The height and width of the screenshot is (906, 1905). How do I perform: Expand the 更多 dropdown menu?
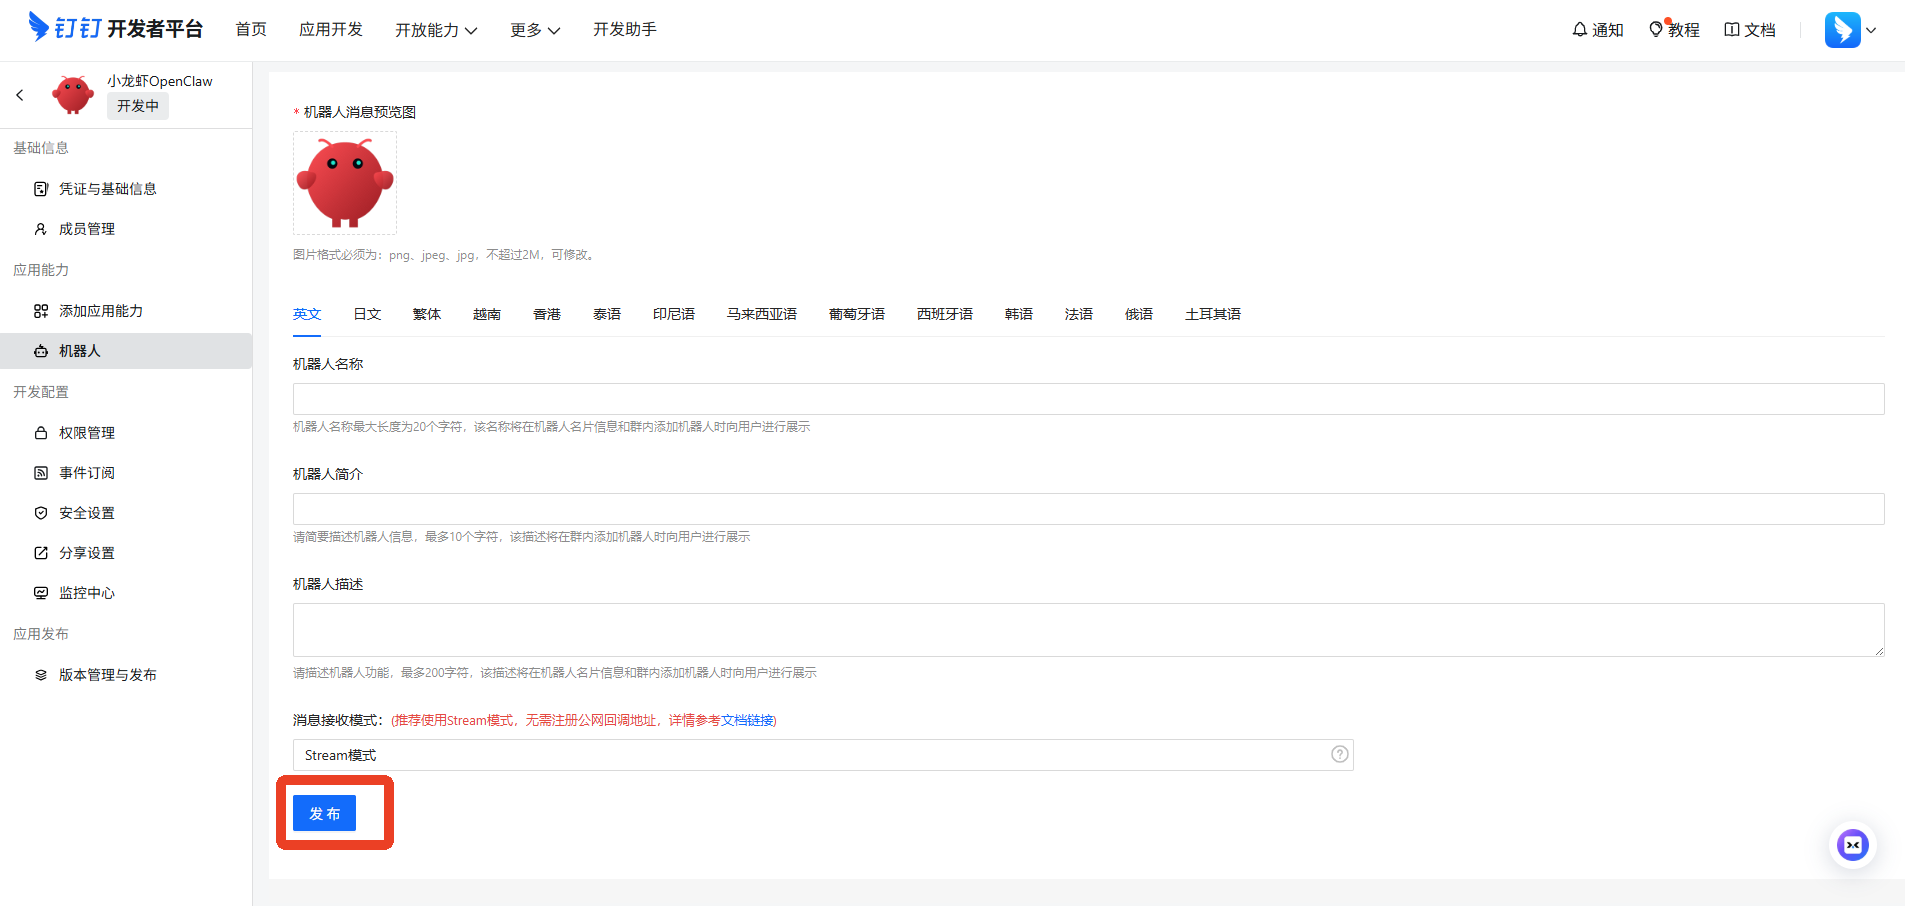(x=534, y=30)
